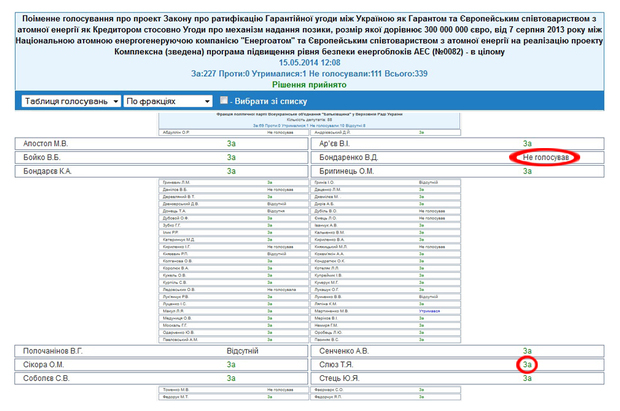Click the vote date 15.05.2014 12:08
The image size is (620, 411).
tap(309, 60)
